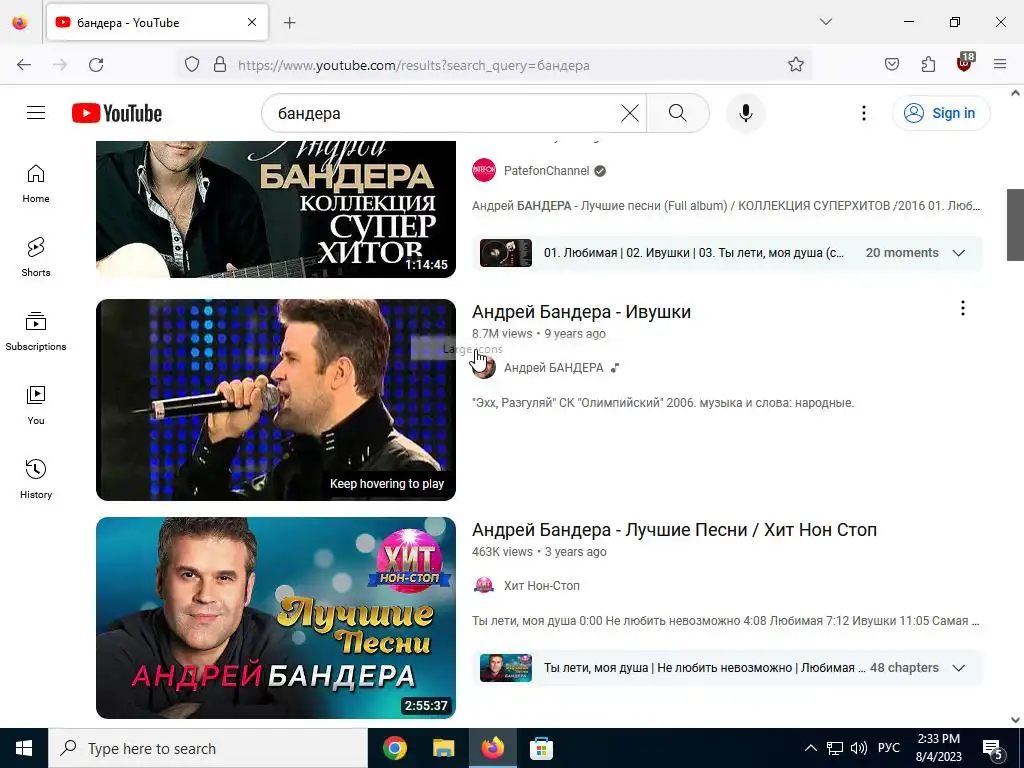Open PatefonChannel avatar
Screen dimensions: 1024x768
[484, 170]
